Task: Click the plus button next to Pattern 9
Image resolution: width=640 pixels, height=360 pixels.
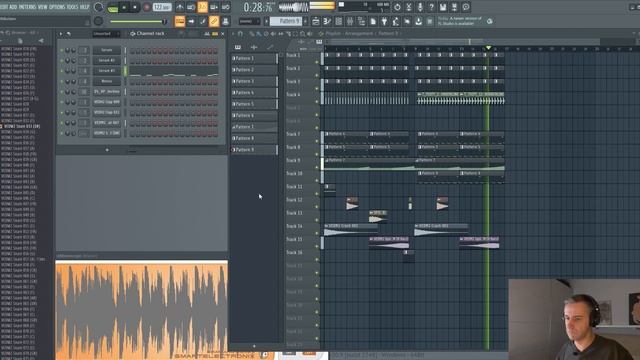Action: click(x=306, y=21)
